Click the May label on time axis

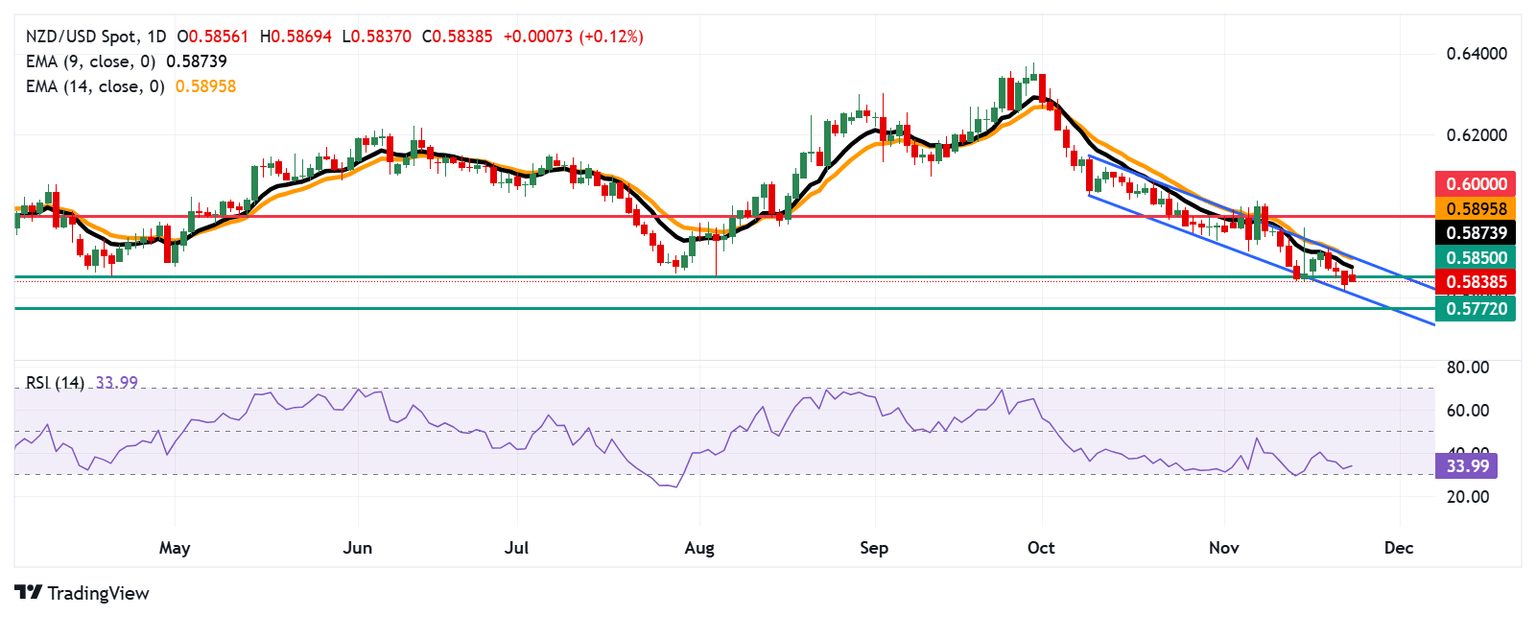pos(174,548)
